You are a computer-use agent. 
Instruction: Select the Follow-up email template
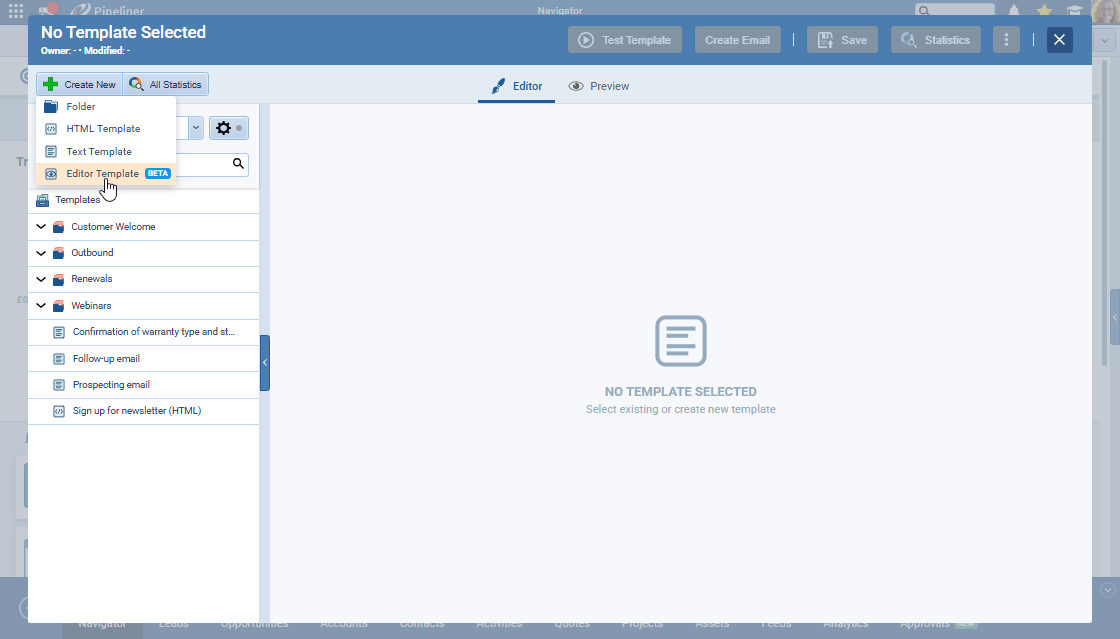[106, 359]
